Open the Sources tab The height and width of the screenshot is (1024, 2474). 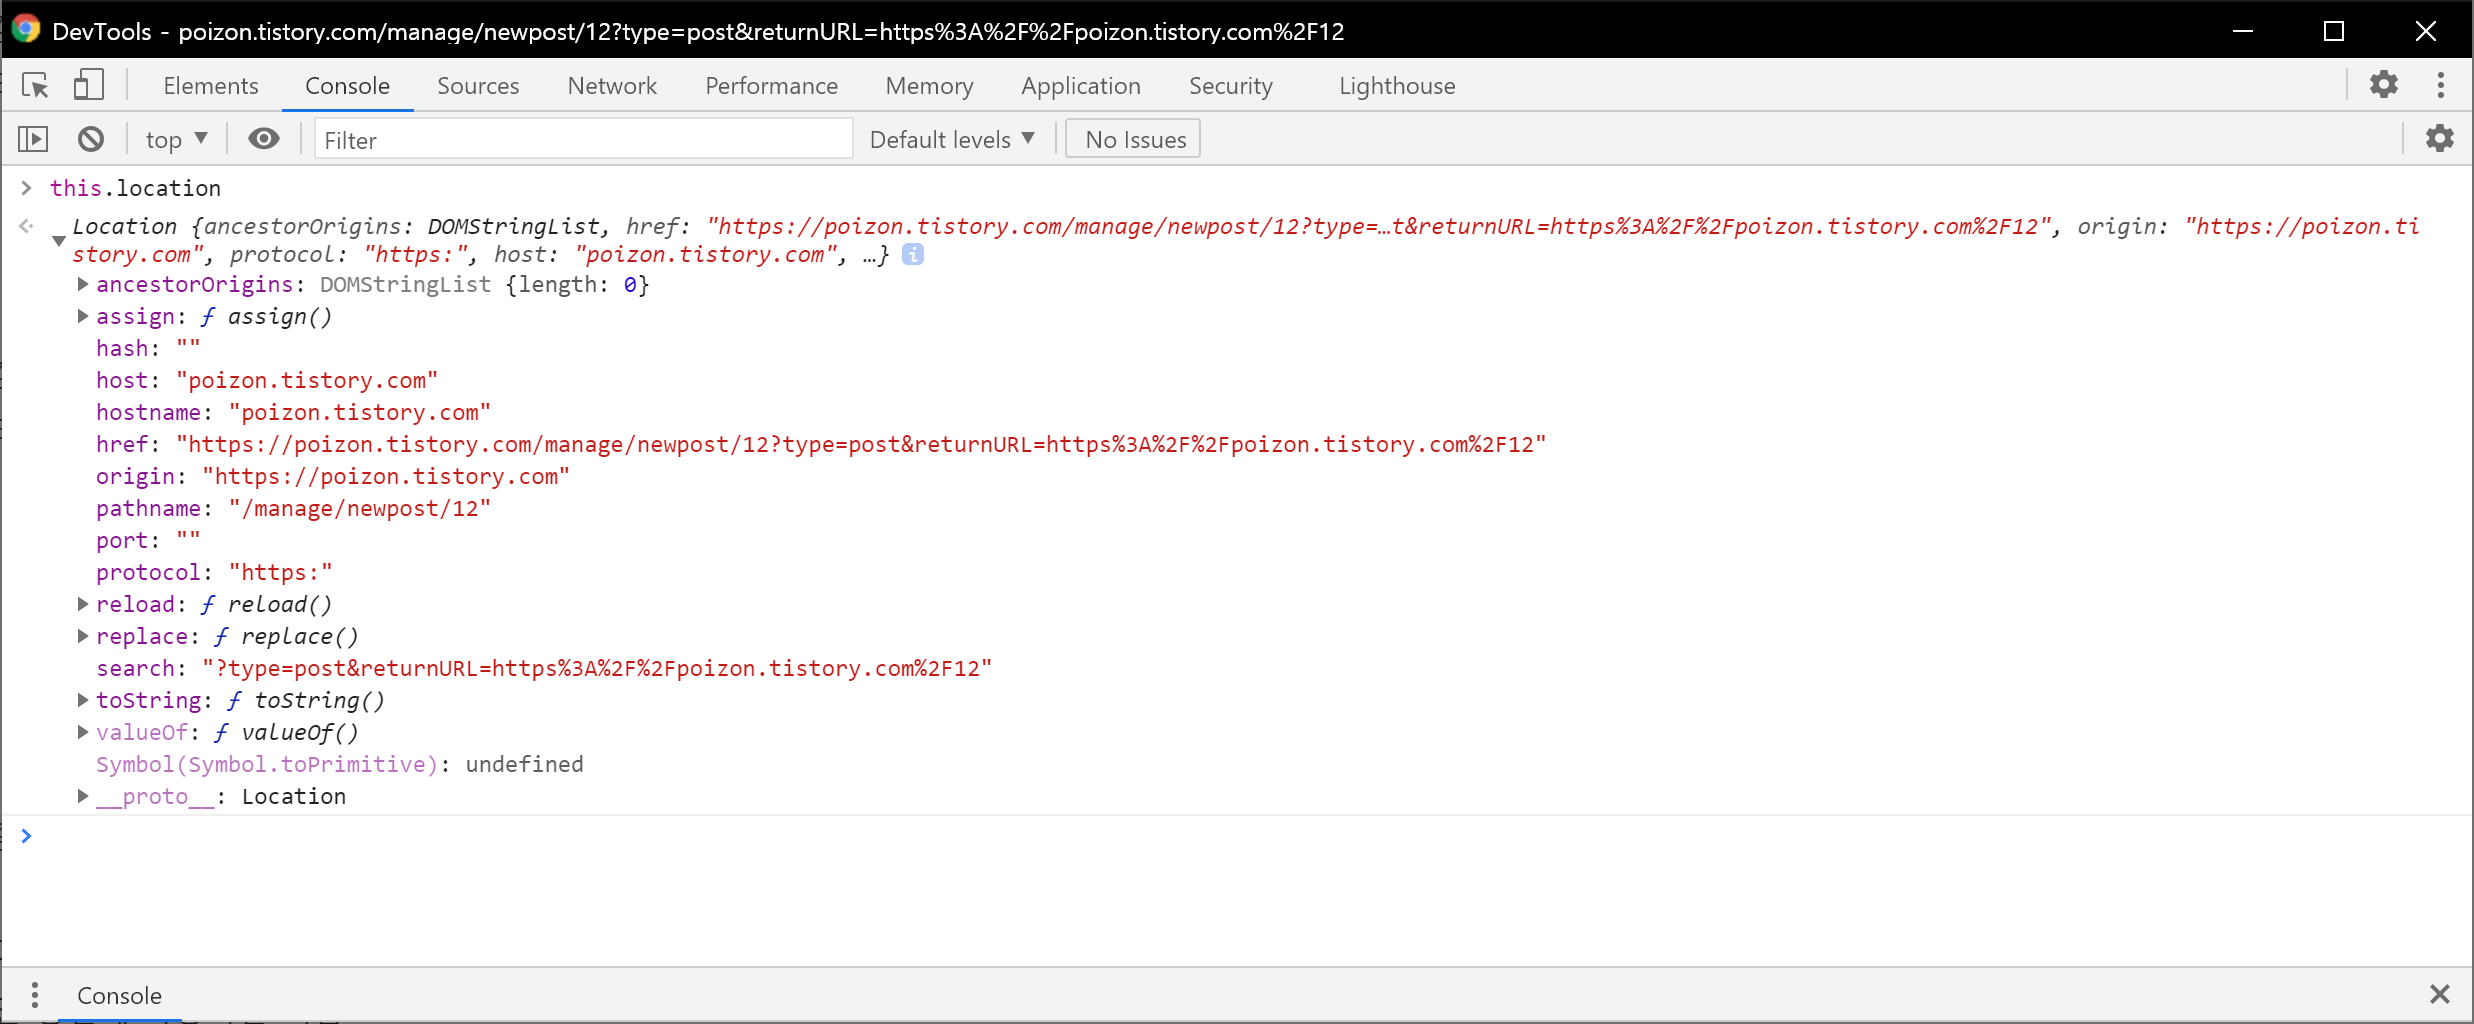click(x=478, y=86)
